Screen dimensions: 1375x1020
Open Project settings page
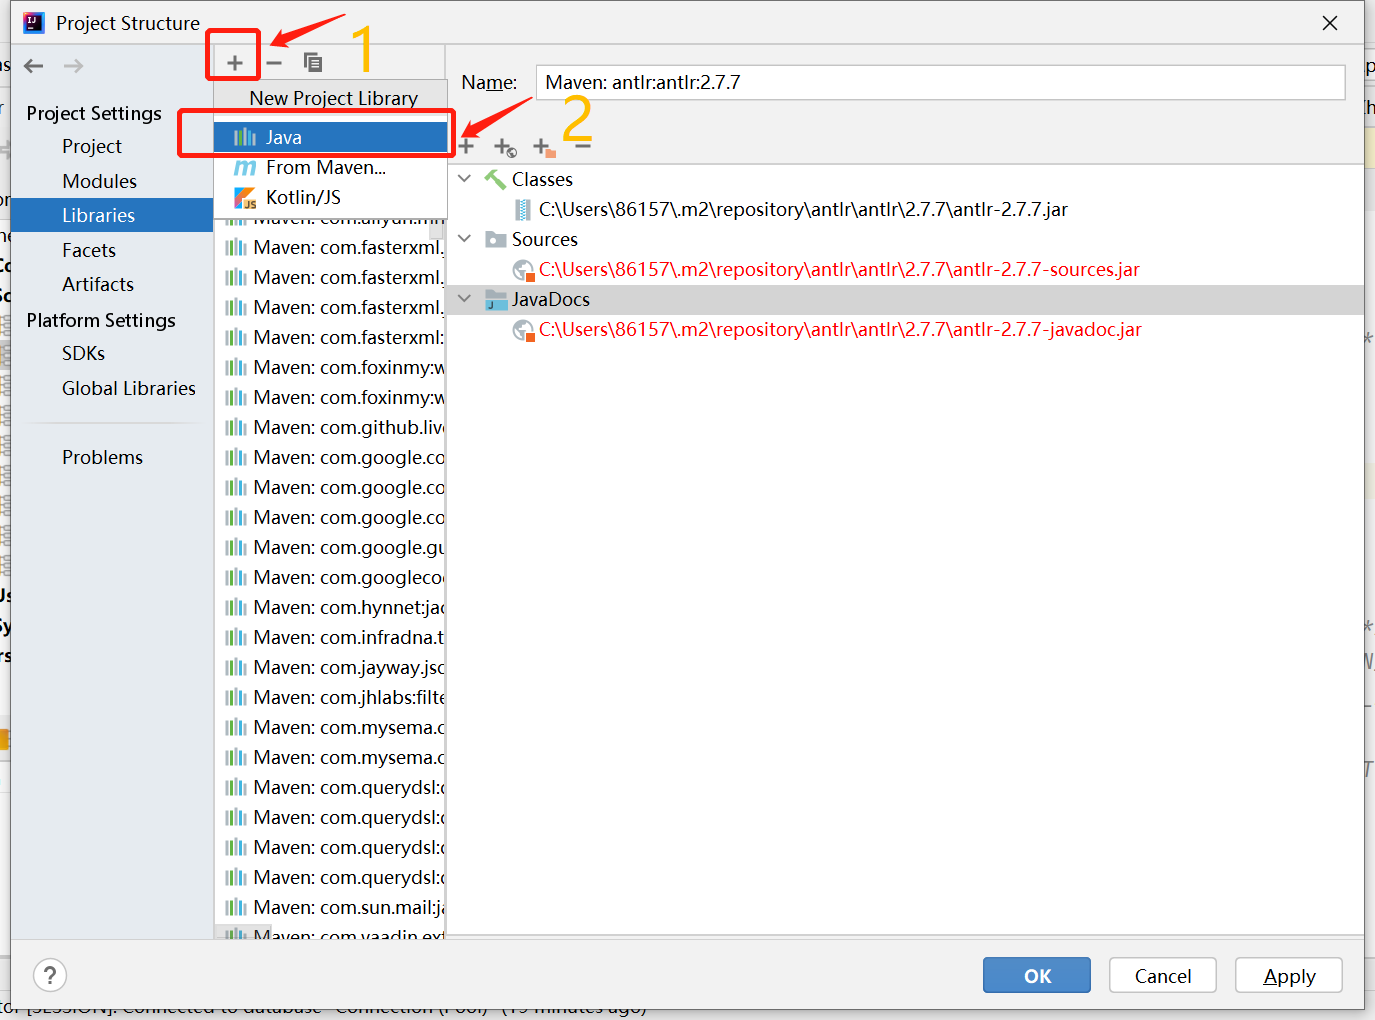[92, 146]
